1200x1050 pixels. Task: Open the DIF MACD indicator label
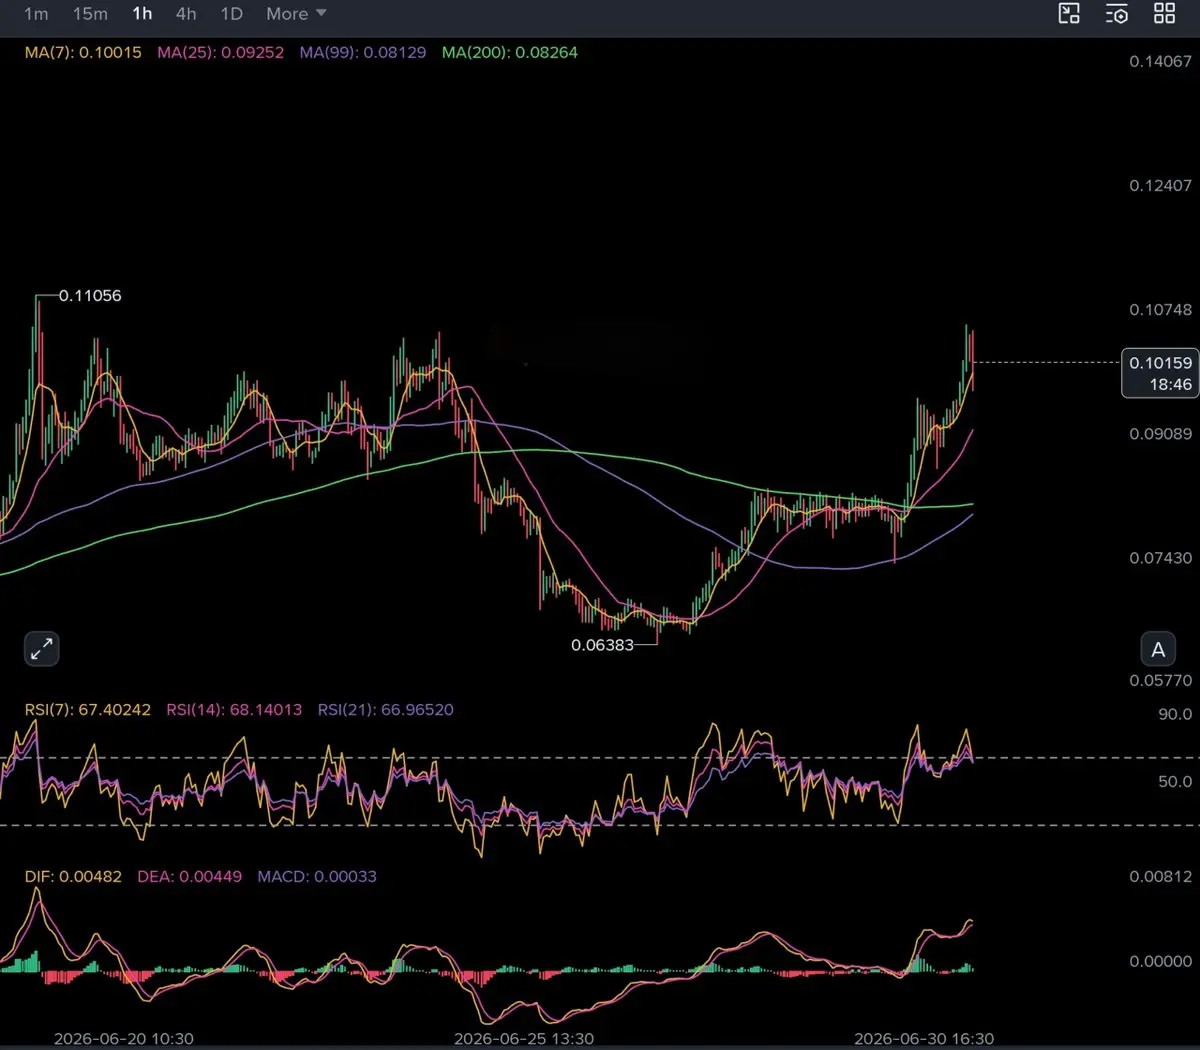point(73,877)
